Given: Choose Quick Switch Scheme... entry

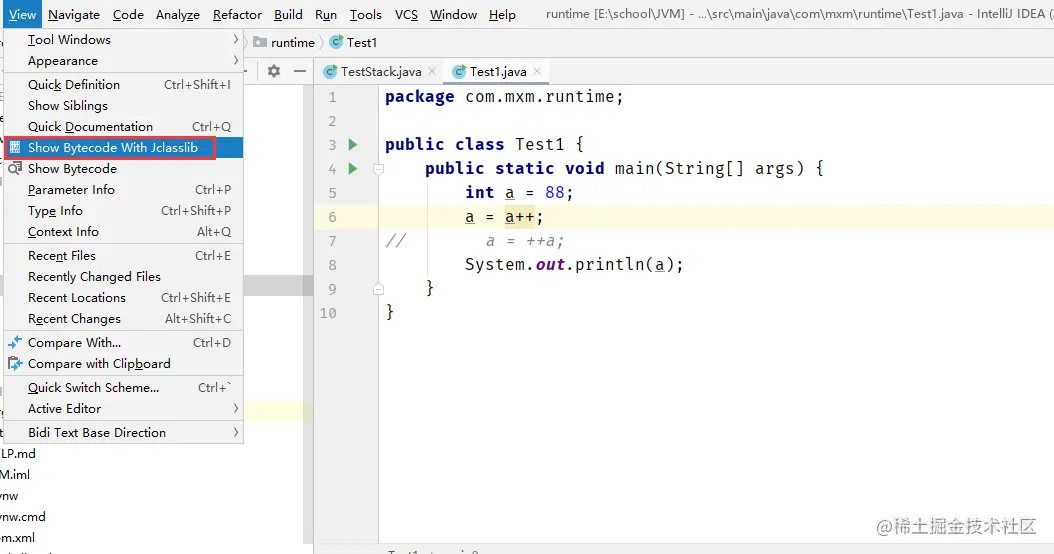Looking at the screenshot, I should tap(124, 387).
